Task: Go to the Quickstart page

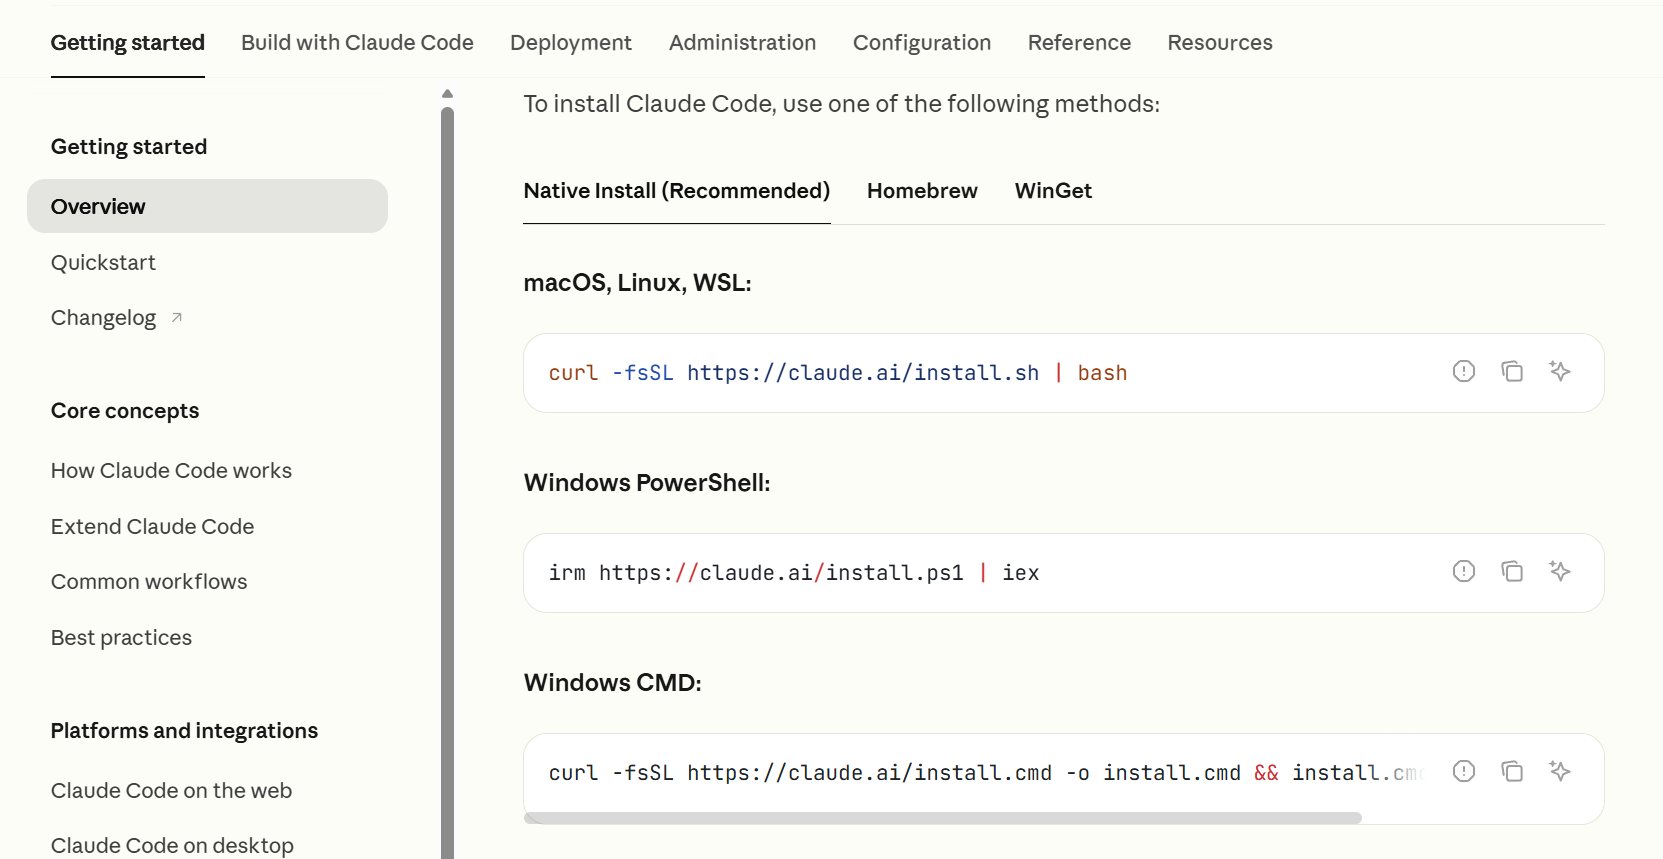Action: 103,263
